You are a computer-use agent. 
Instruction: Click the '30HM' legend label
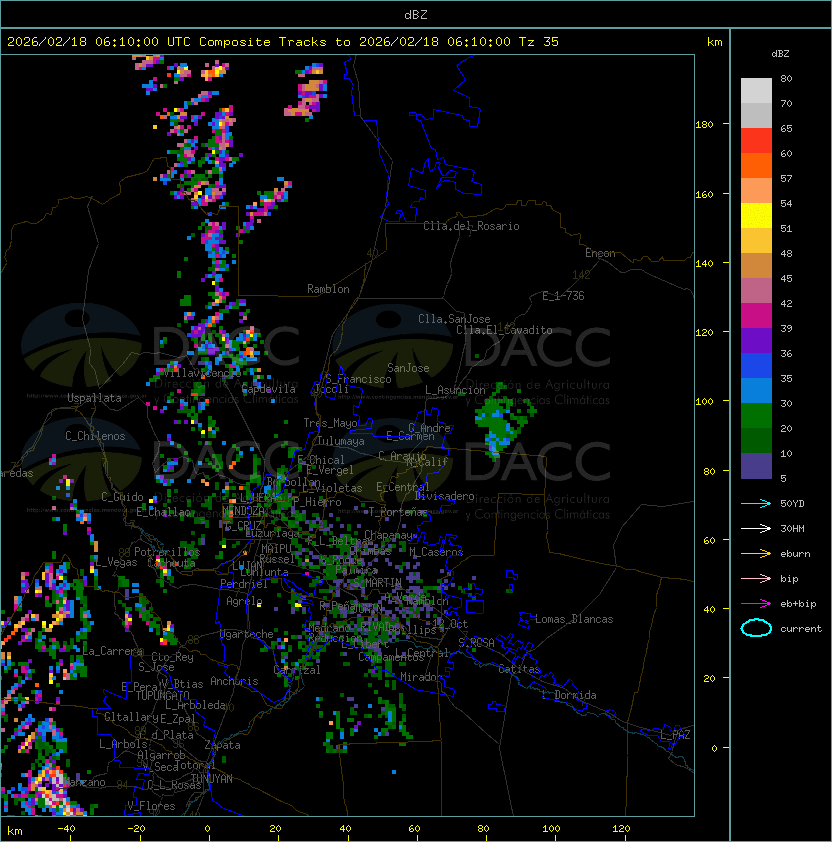(x=792, y=528)
